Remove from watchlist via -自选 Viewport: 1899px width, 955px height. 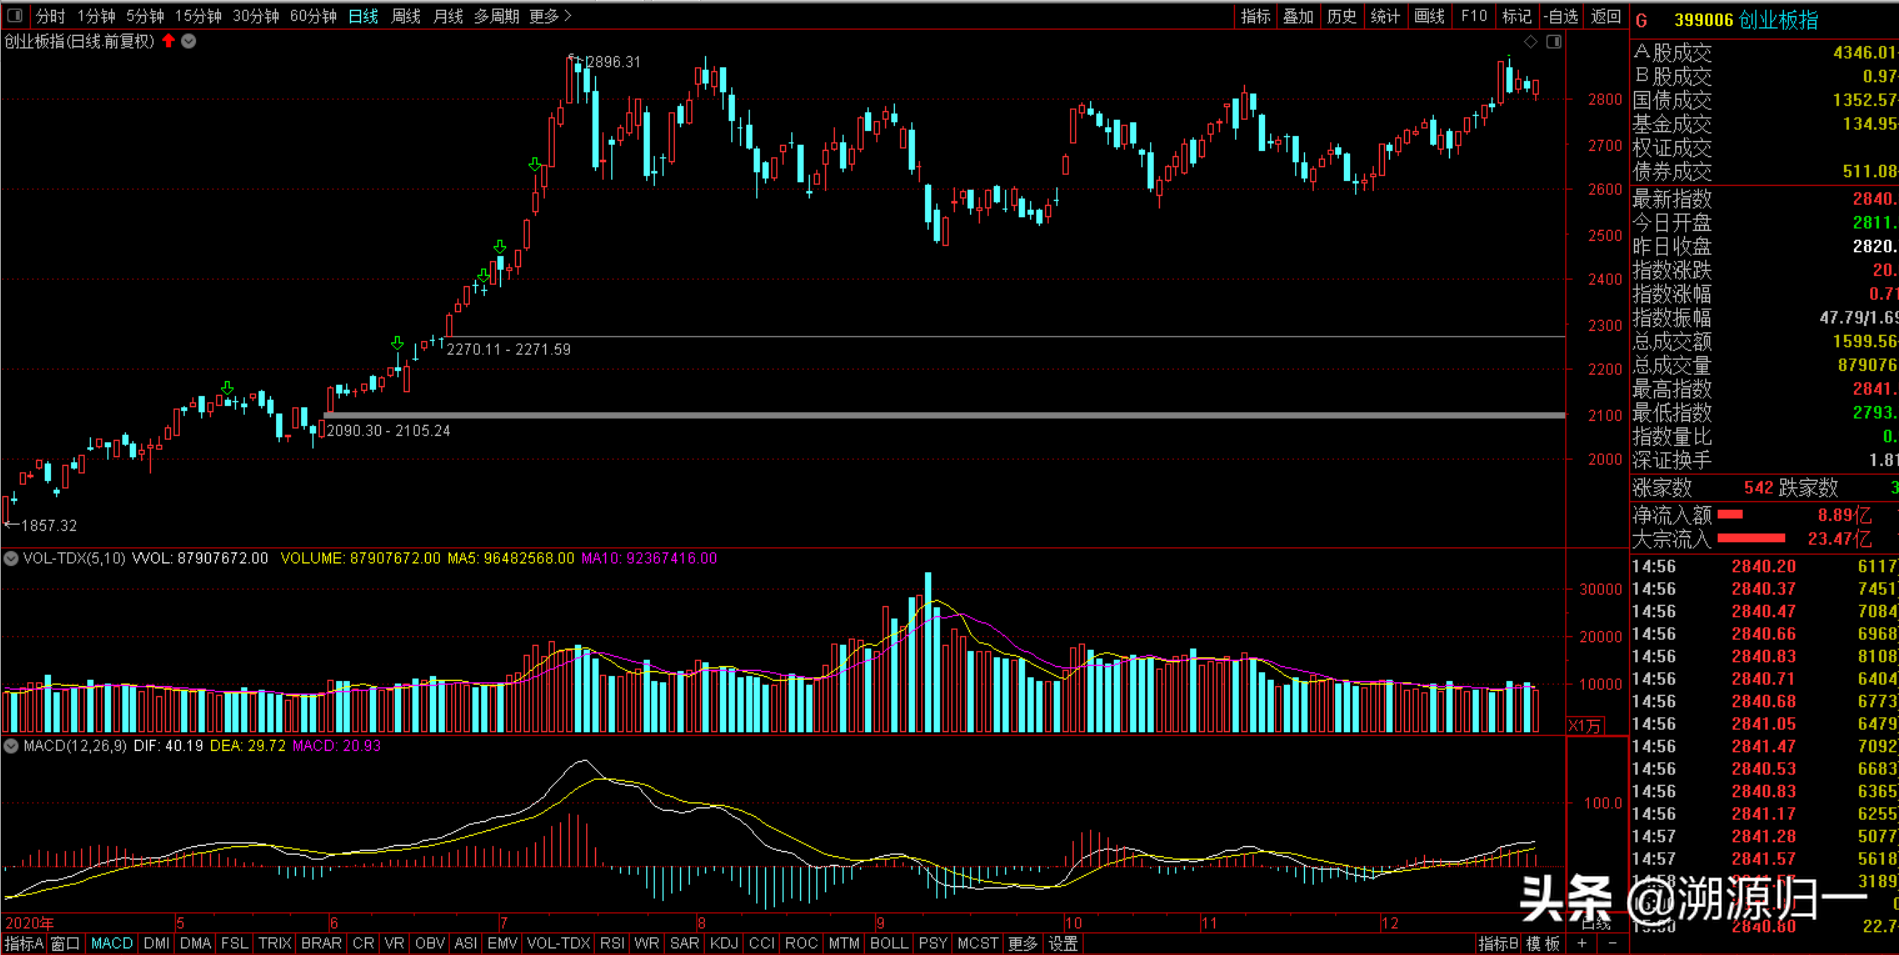1561,16
